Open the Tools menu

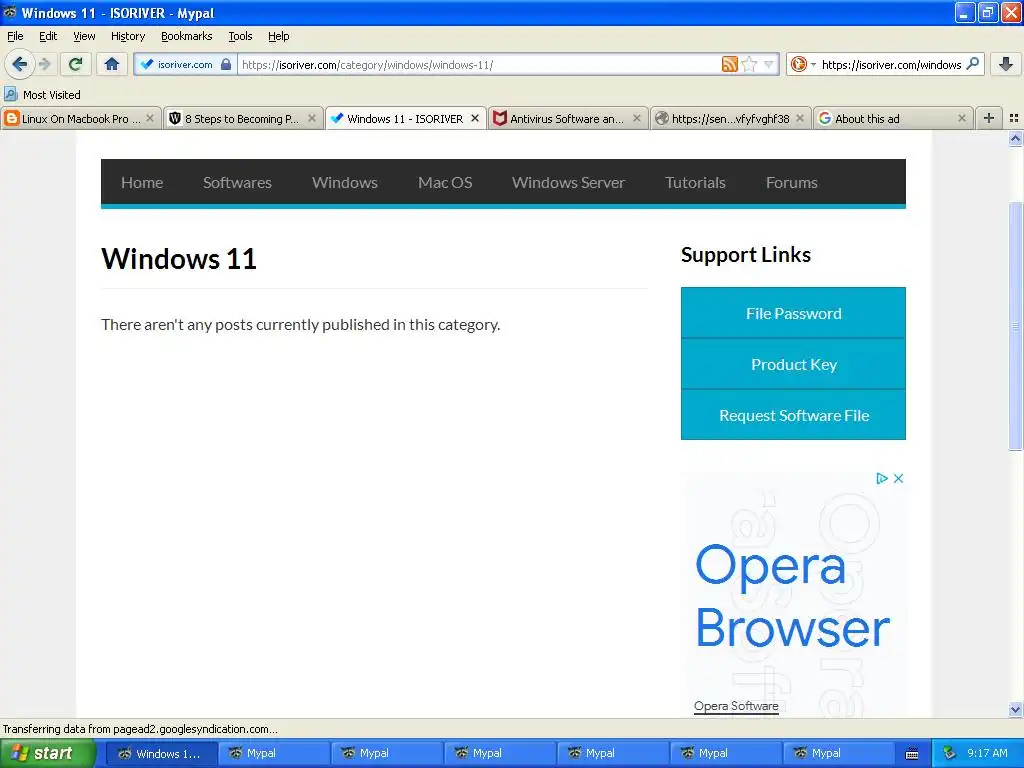(x=240, y=36)
